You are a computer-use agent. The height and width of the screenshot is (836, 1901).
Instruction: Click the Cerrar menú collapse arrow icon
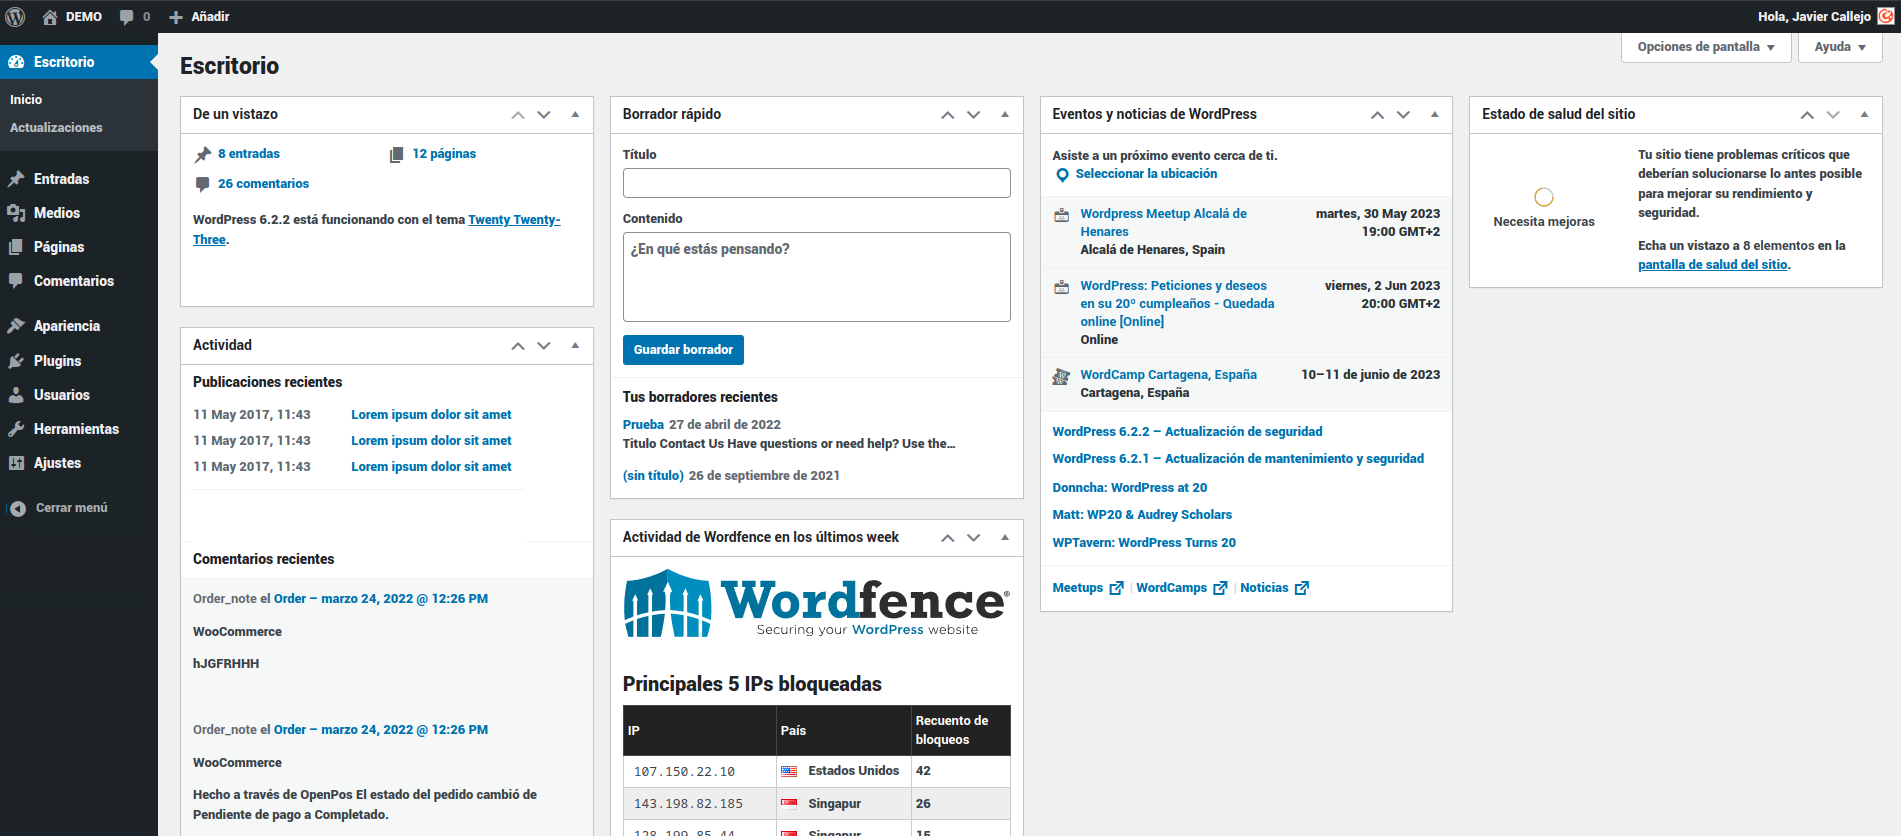(x=17, y=508)
